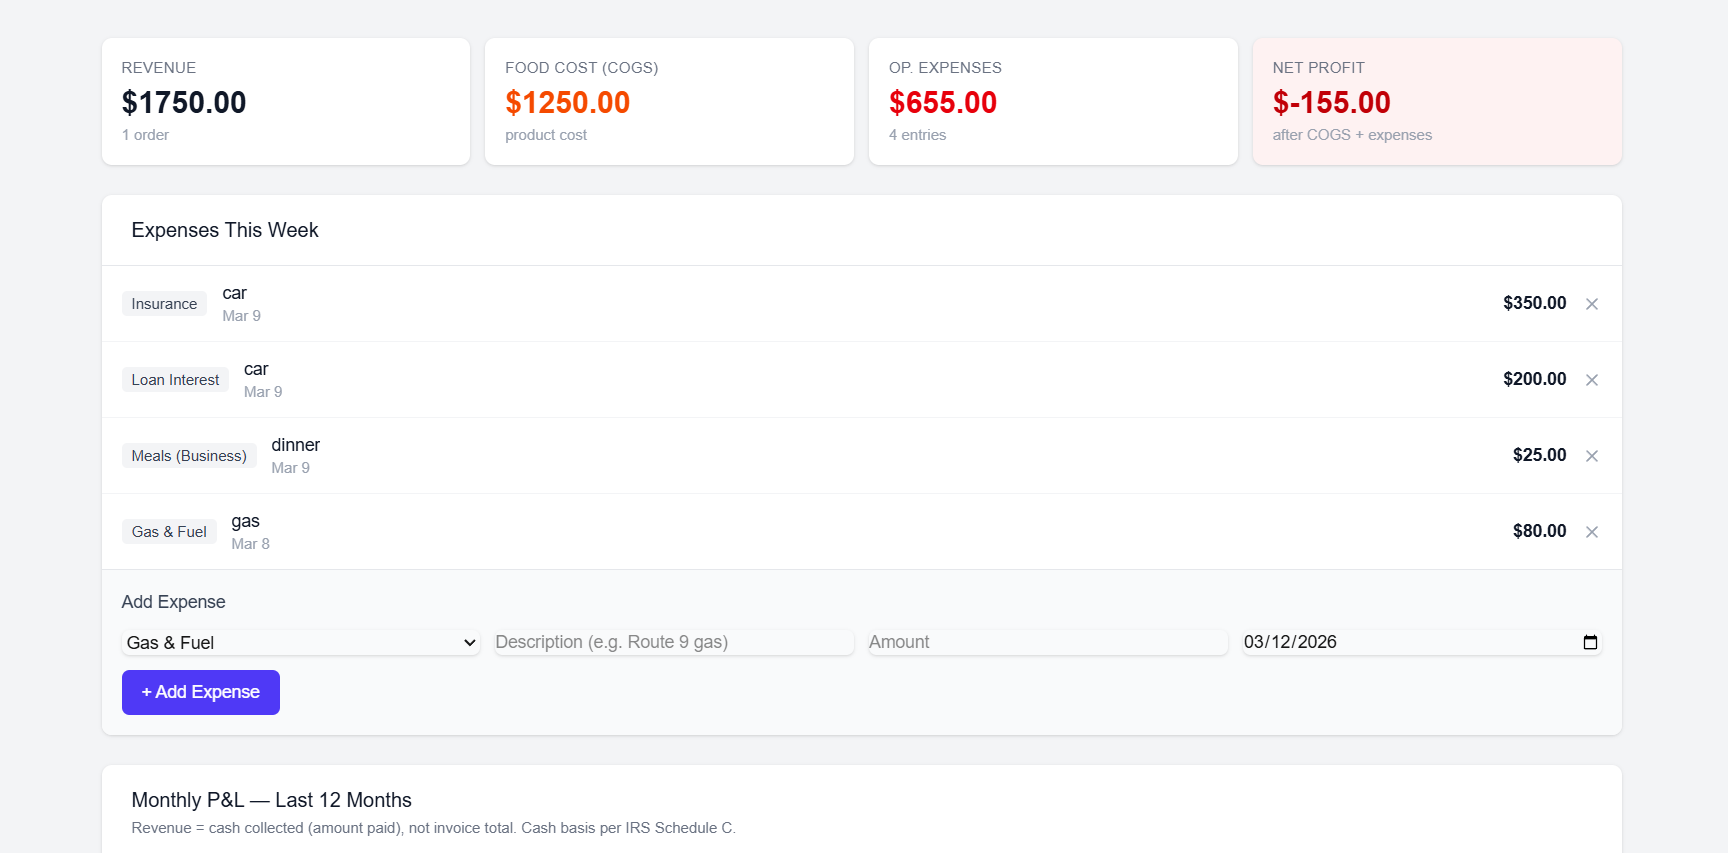Screen dimensions: 1728x853
Task: Remove the Loan Interest car entry
Action: pos(1591,380)
